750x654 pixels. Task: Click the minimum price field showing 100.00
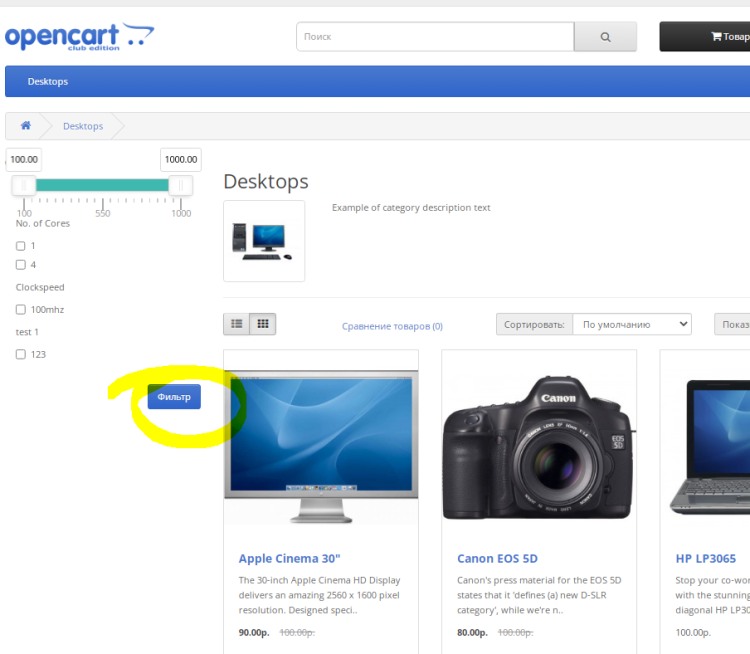click(x=24, y=160)
